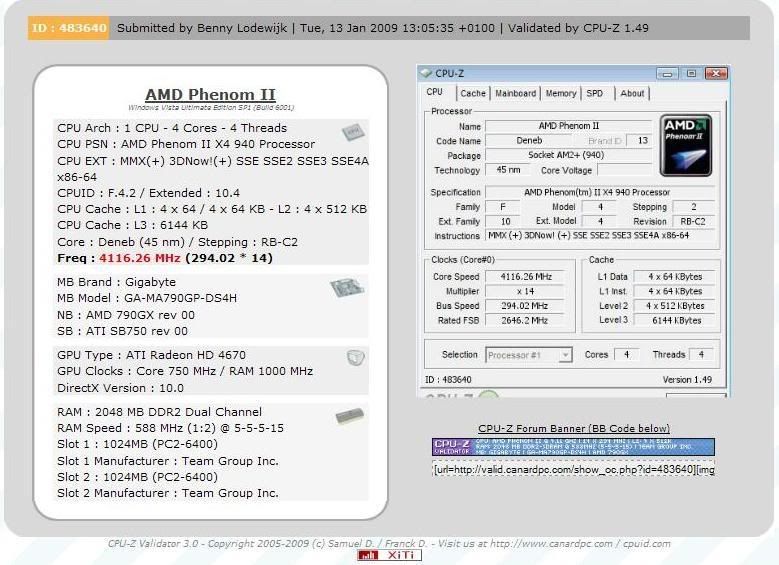Screen dimensions: 779x565
Task: Click the Technology field showing 45 nm
Action: click(x=508, y=170)
